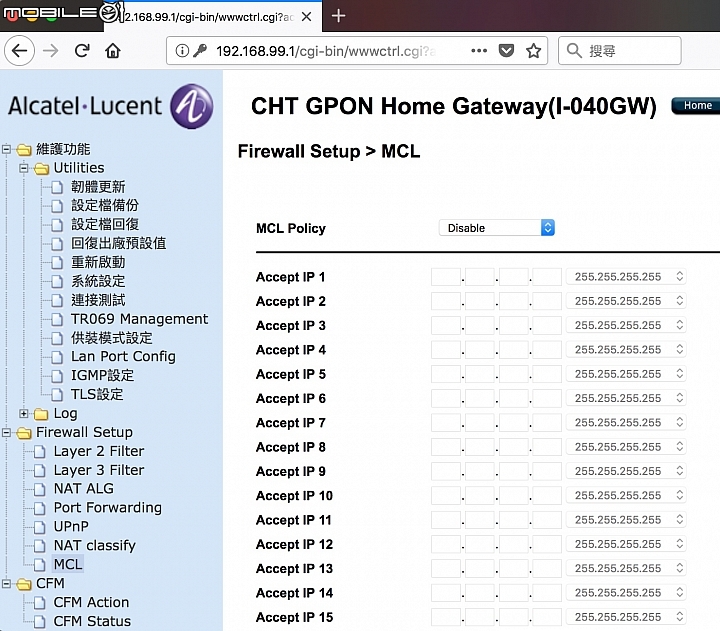Open the Accept IP 1 netmask dropdown
Viewport: 720px width, 631px height.
(x=626, y=276)
